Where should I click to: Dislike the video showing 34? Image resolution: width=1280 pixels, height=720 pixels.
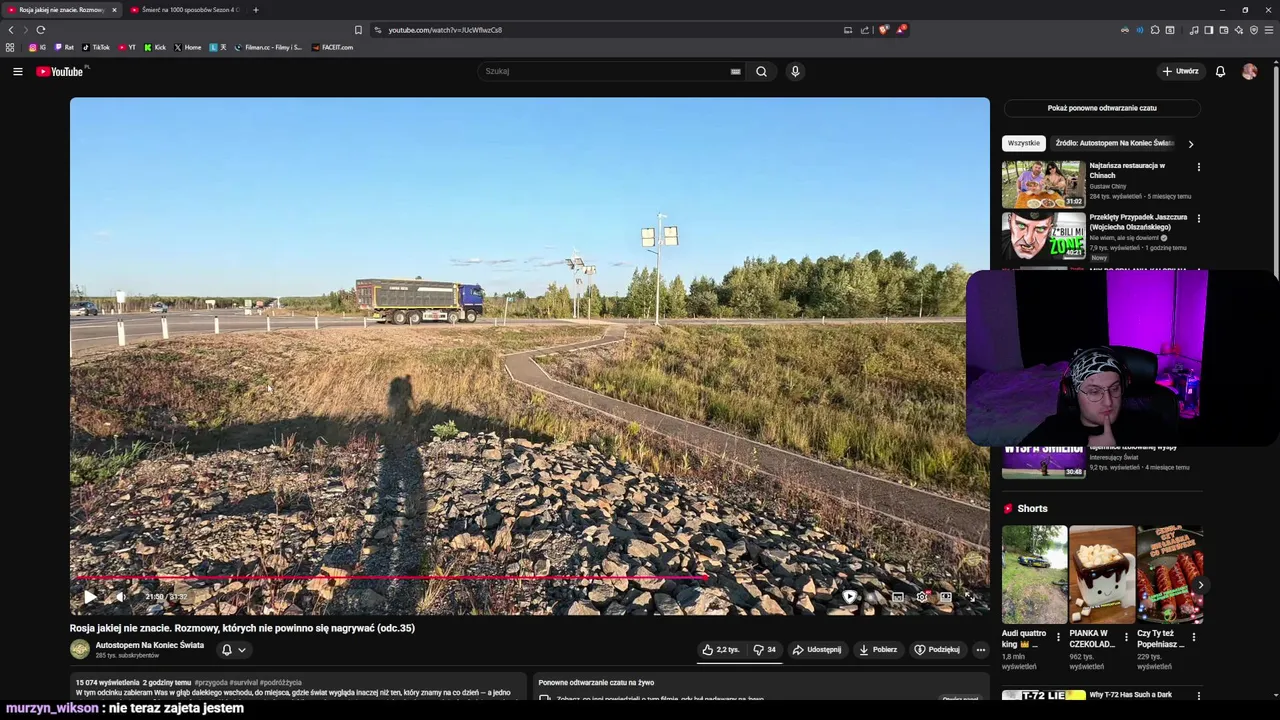[765, 649]
